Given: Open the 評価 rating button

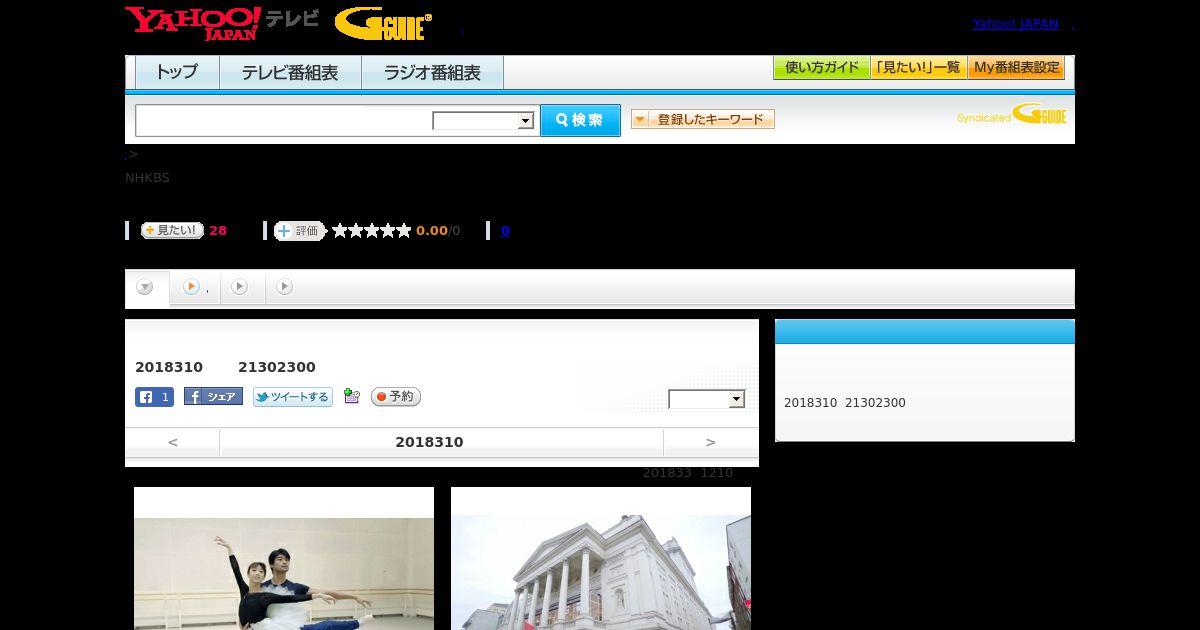Looking at the screenshot, I should (x=300, y=231).
